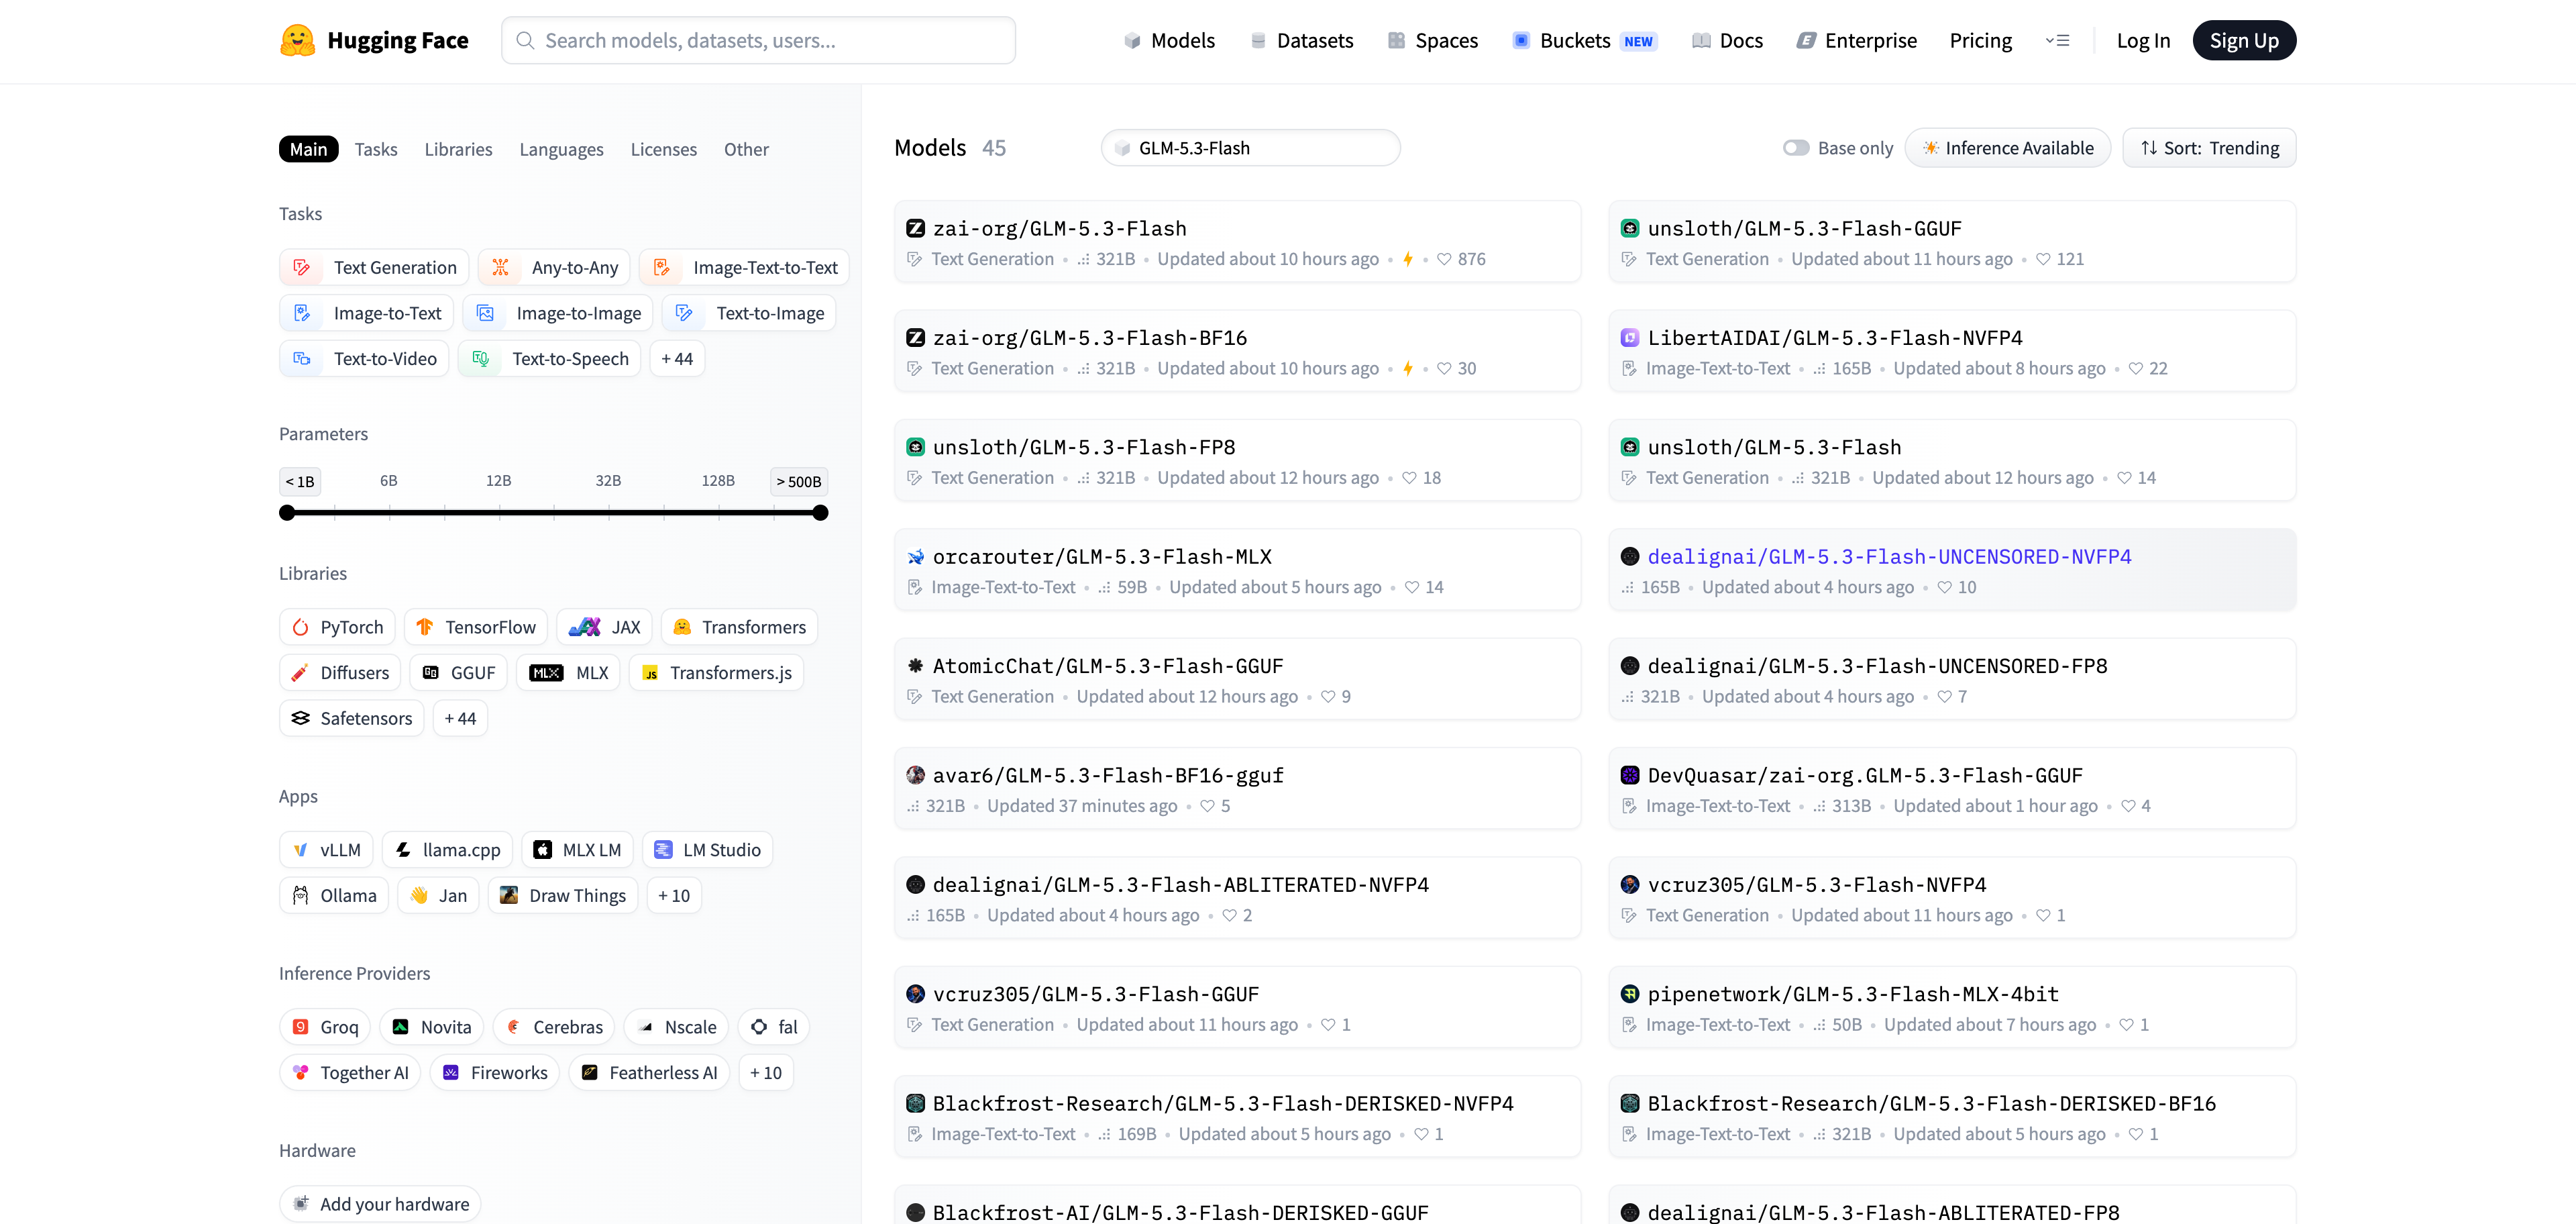Viewport: 2576px width, 1224px height.
Task: Filter by Transformers.js library
Action: (716, 672)
